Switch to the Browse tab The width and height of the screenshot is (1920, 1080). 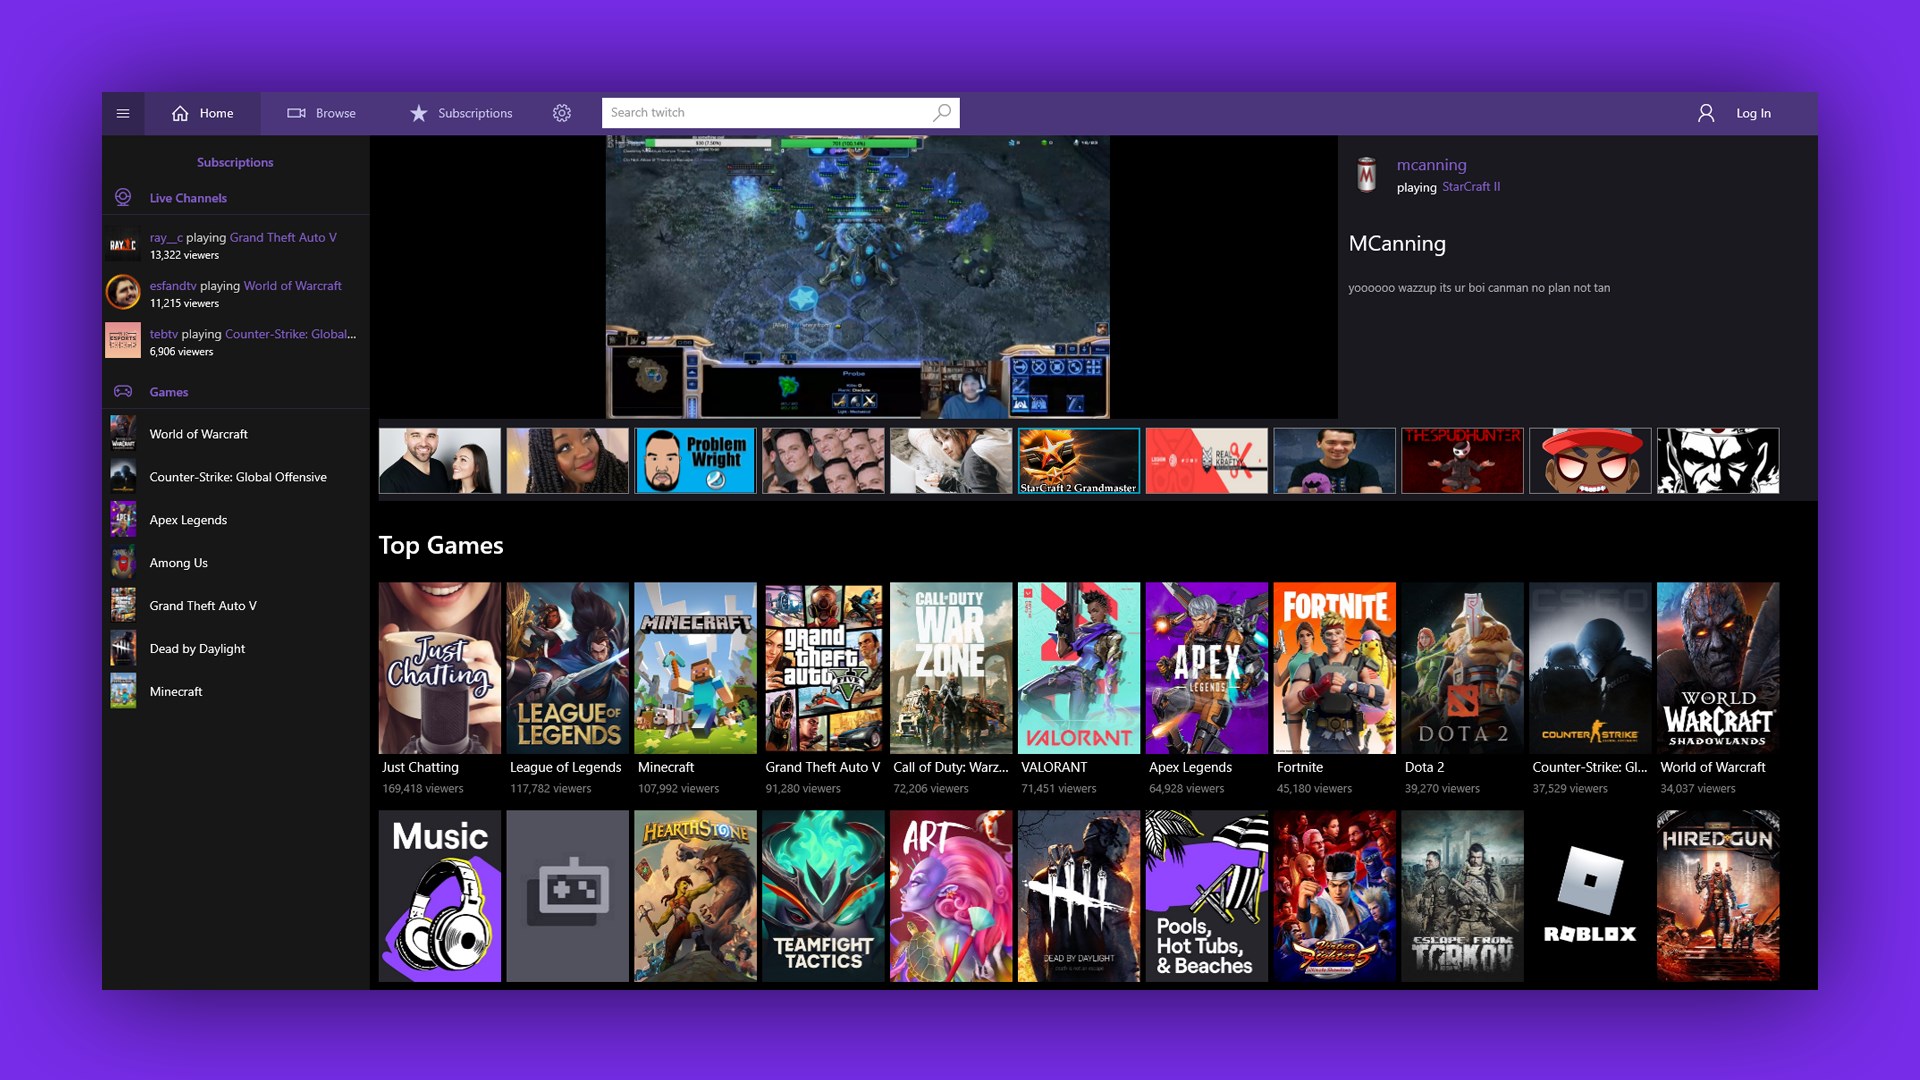[322, 113]
